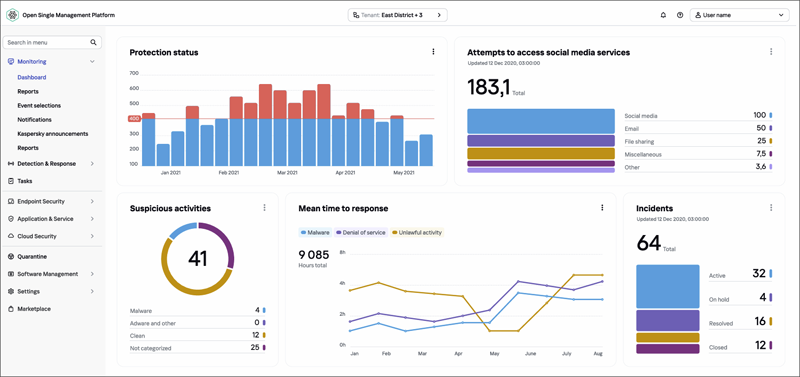Expand the Cloud Security chevron

click(92, 236)
